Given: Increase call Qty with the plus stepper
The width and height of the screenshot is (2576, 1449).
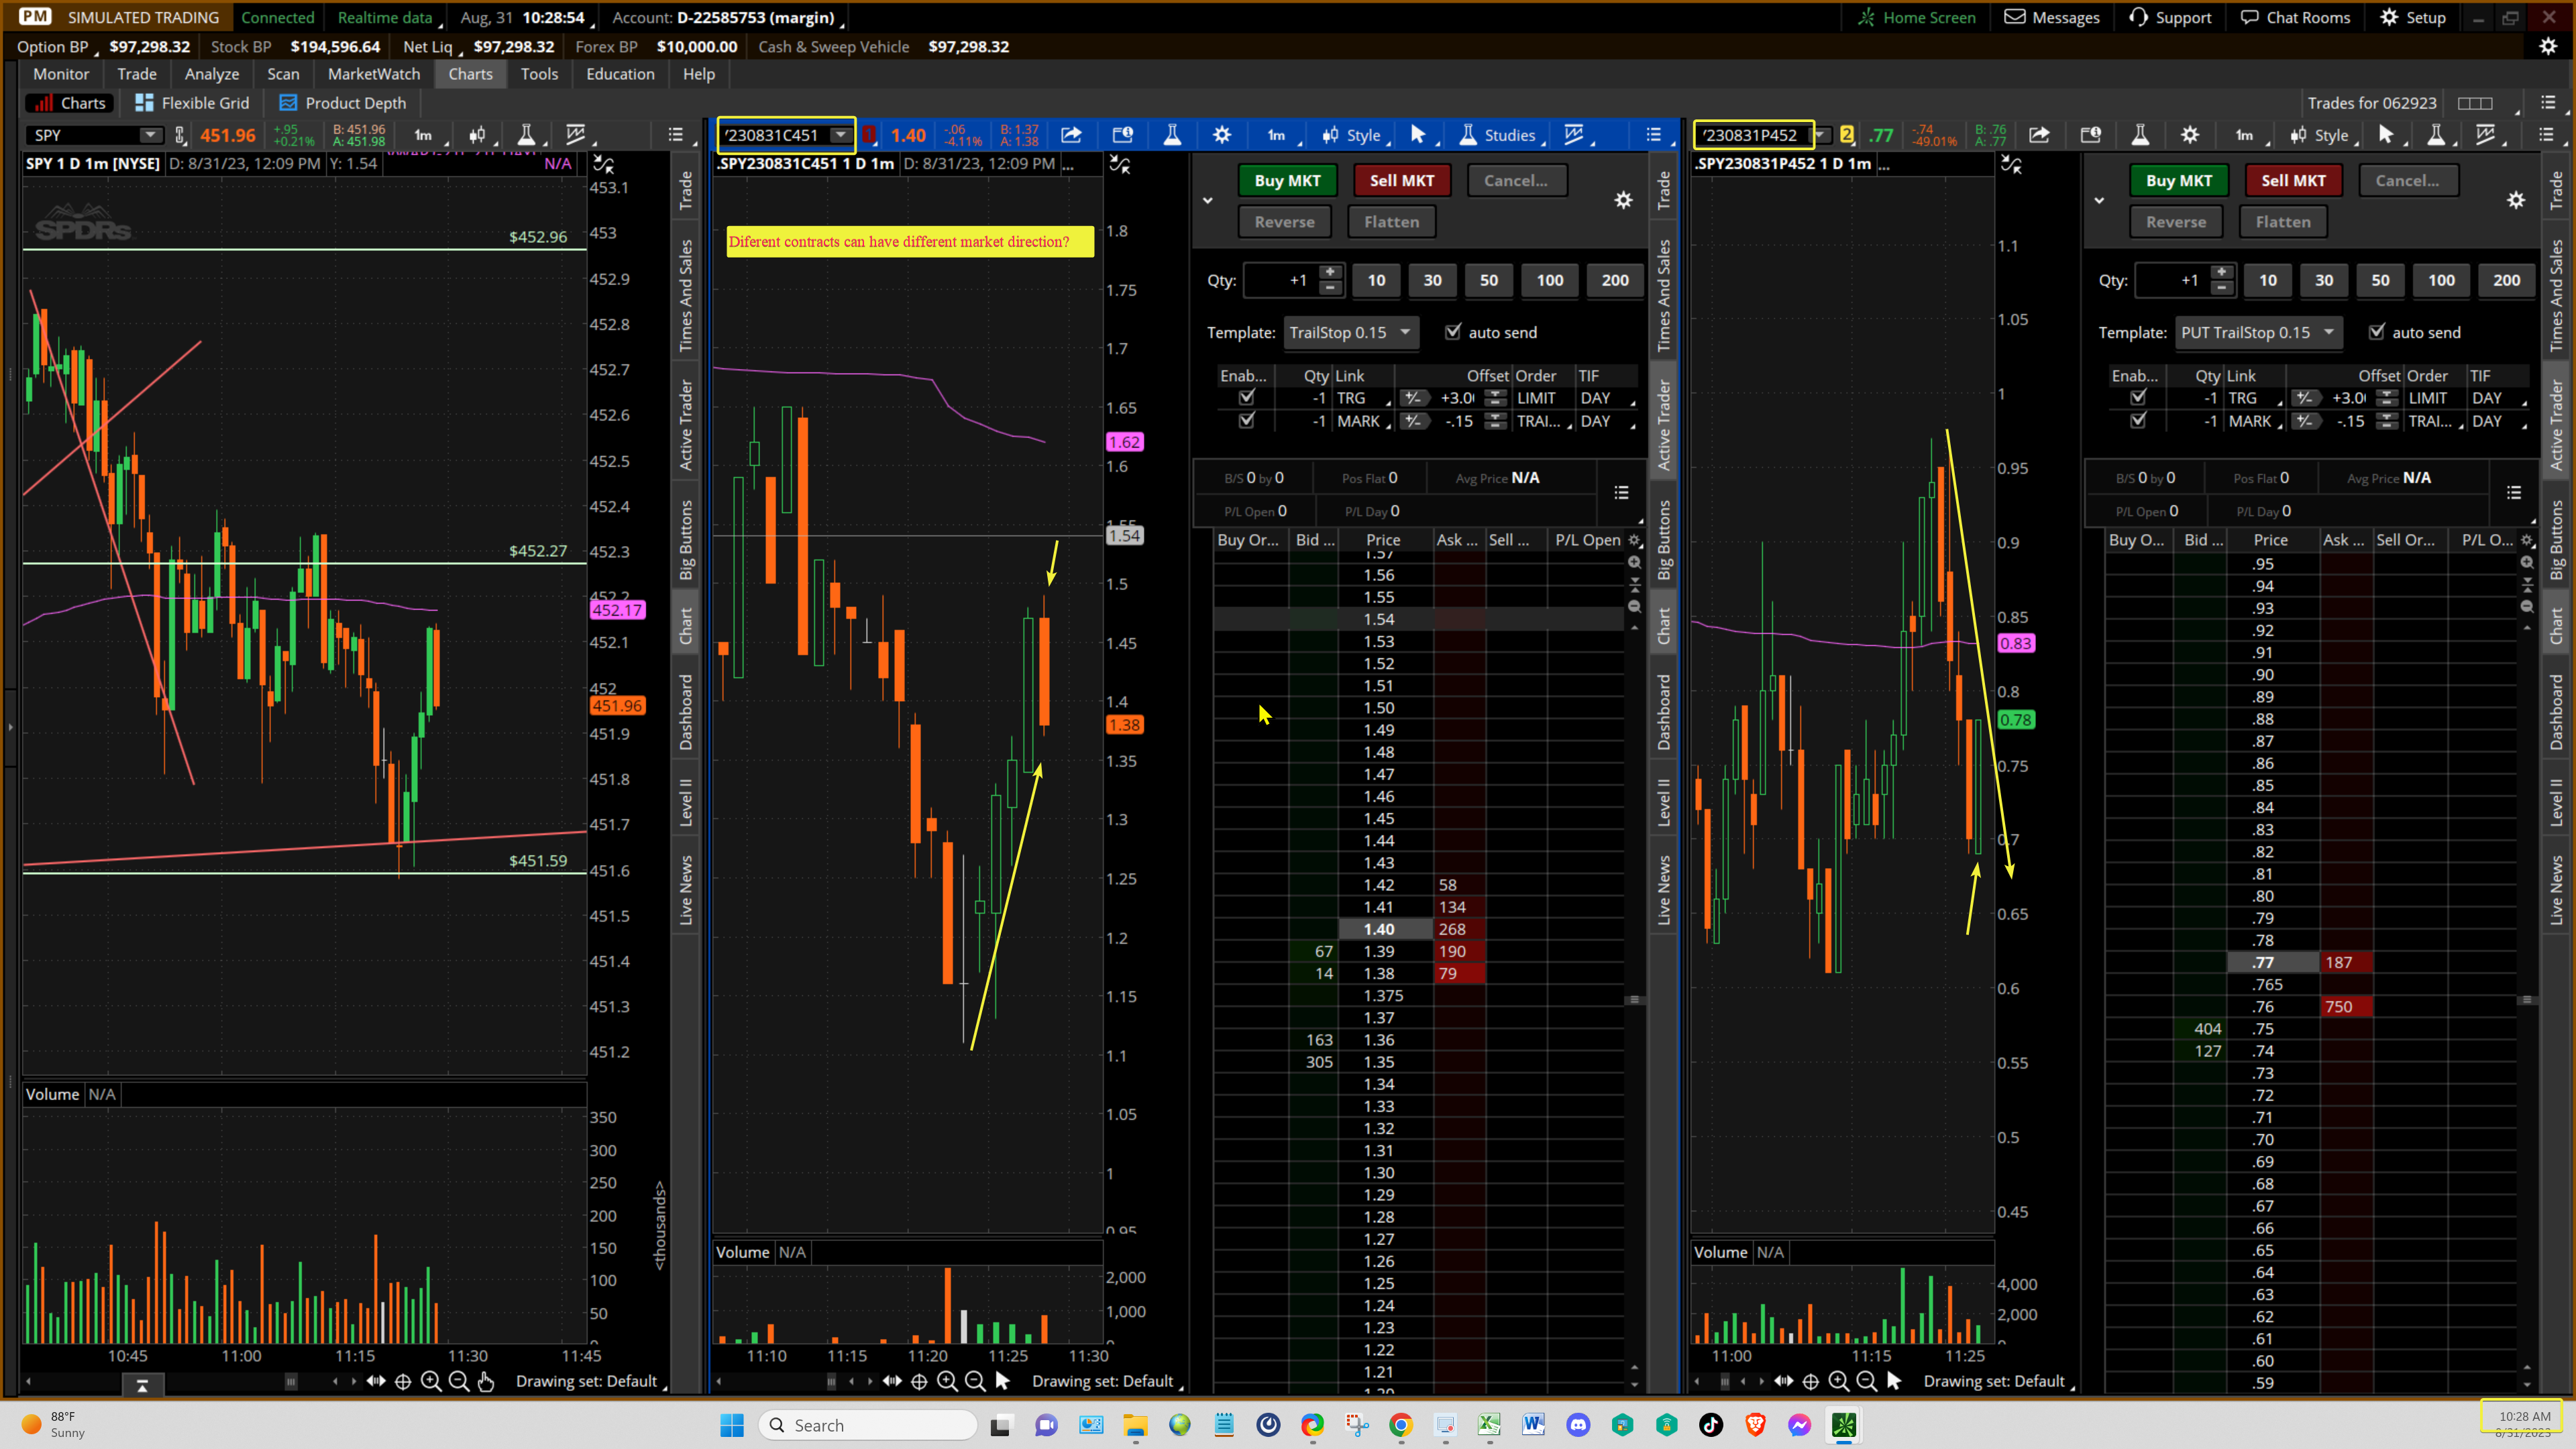Looking at the screenshot, I should pos(1330,272).
